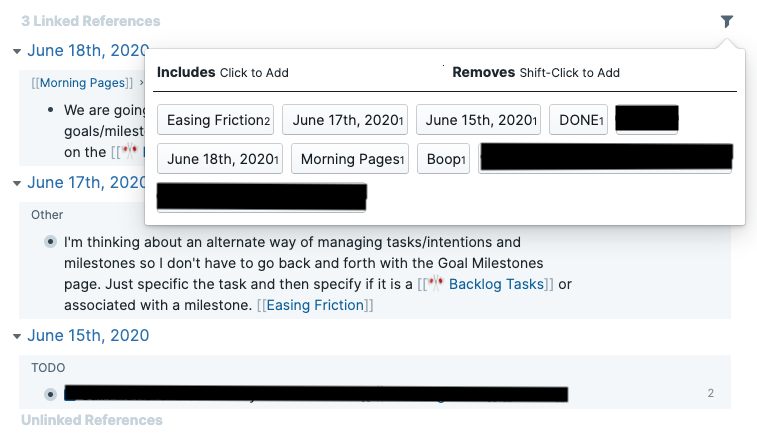The image size is (757, 438).
Task: Click the June 15th, 2020 filter button
Action: [x=478, y=120]
